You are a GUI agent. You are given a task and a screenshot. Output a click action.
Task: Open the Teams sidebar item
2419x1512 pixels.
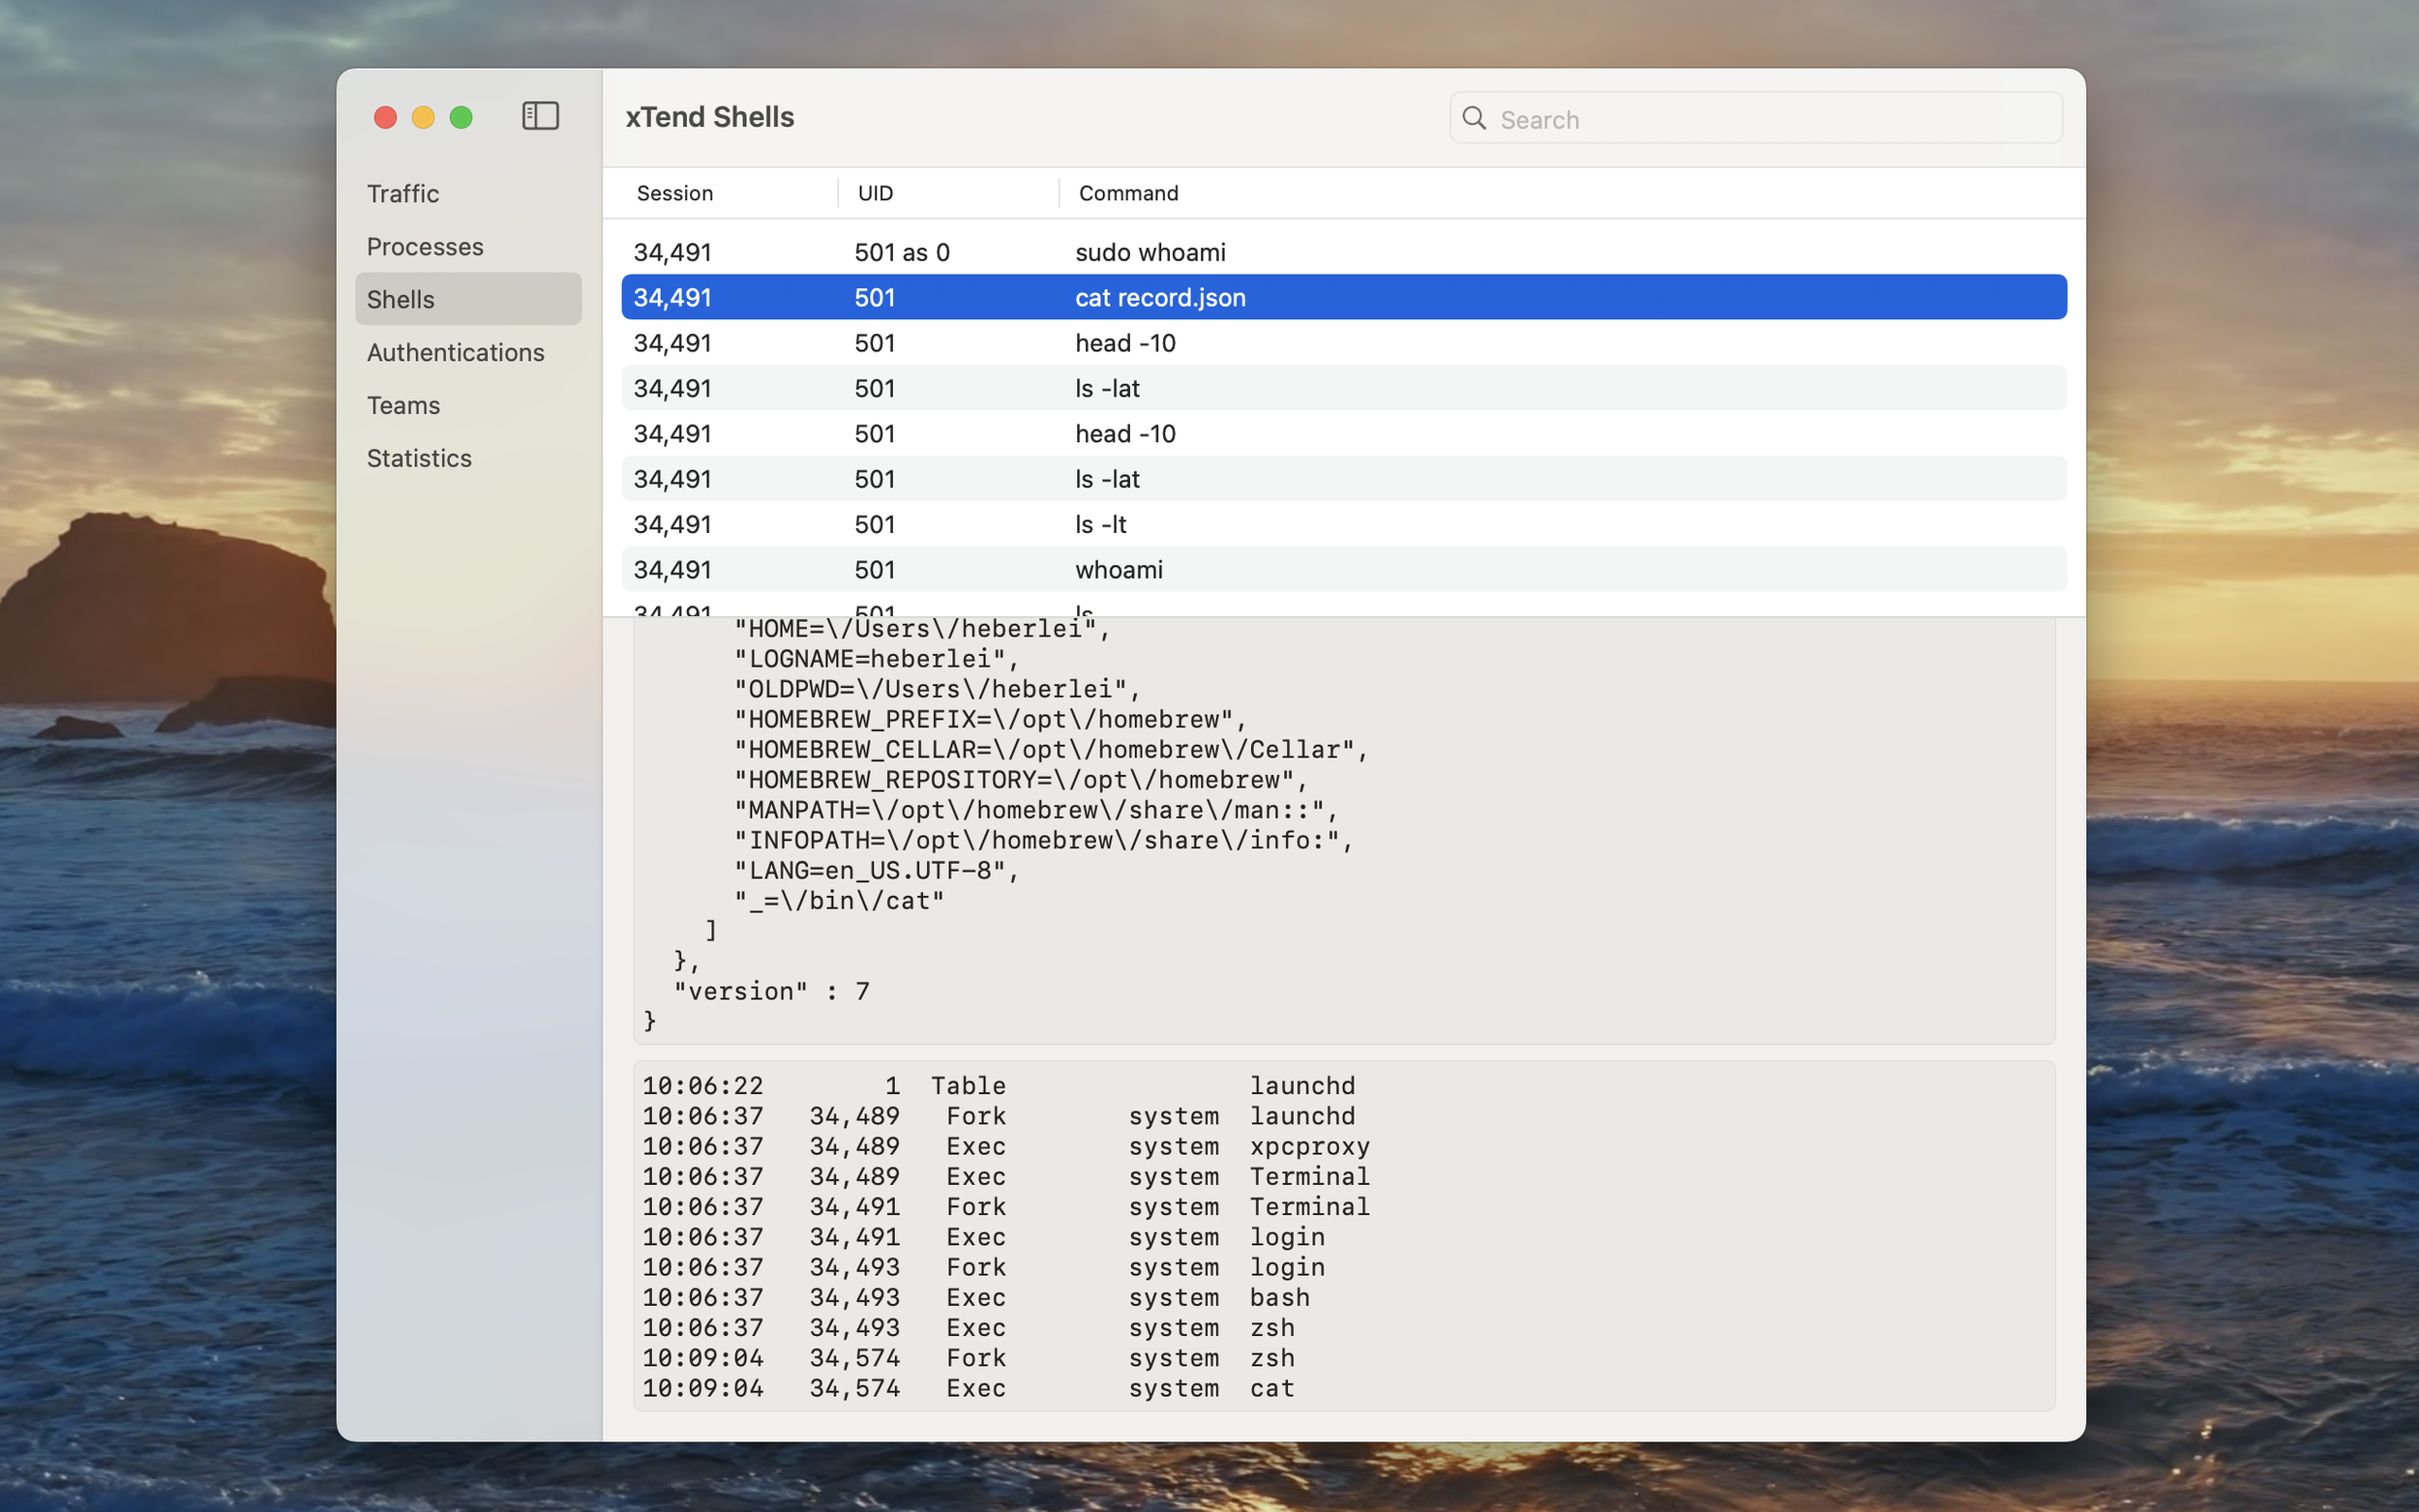pos(403,405)
